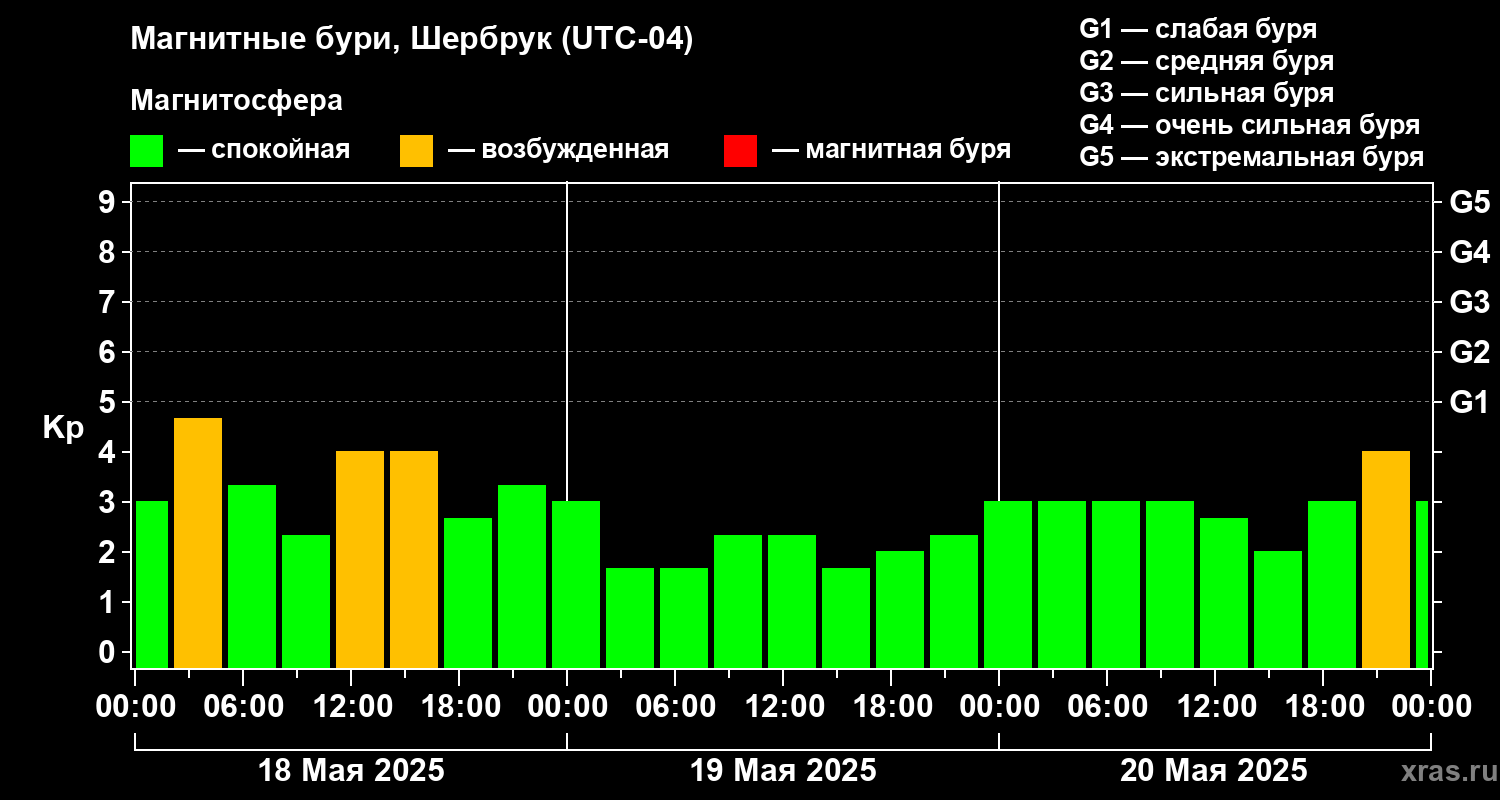The image size is (1500, 800).
Task: Click the orange bar at 12:00 on 18 May
Action: tap(360, 559)
